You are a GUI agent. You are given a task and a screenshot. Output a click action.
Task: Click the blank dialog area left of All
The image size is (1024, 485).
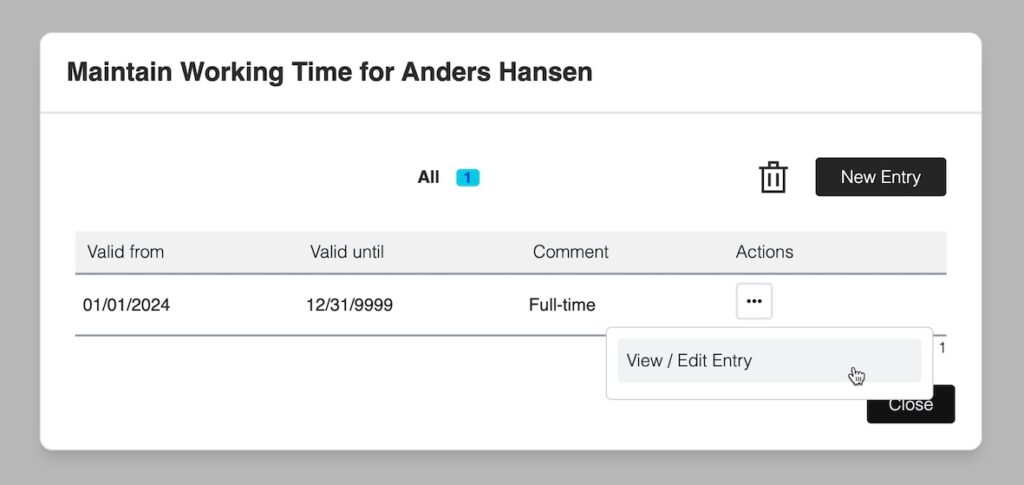tap(220, 178)
